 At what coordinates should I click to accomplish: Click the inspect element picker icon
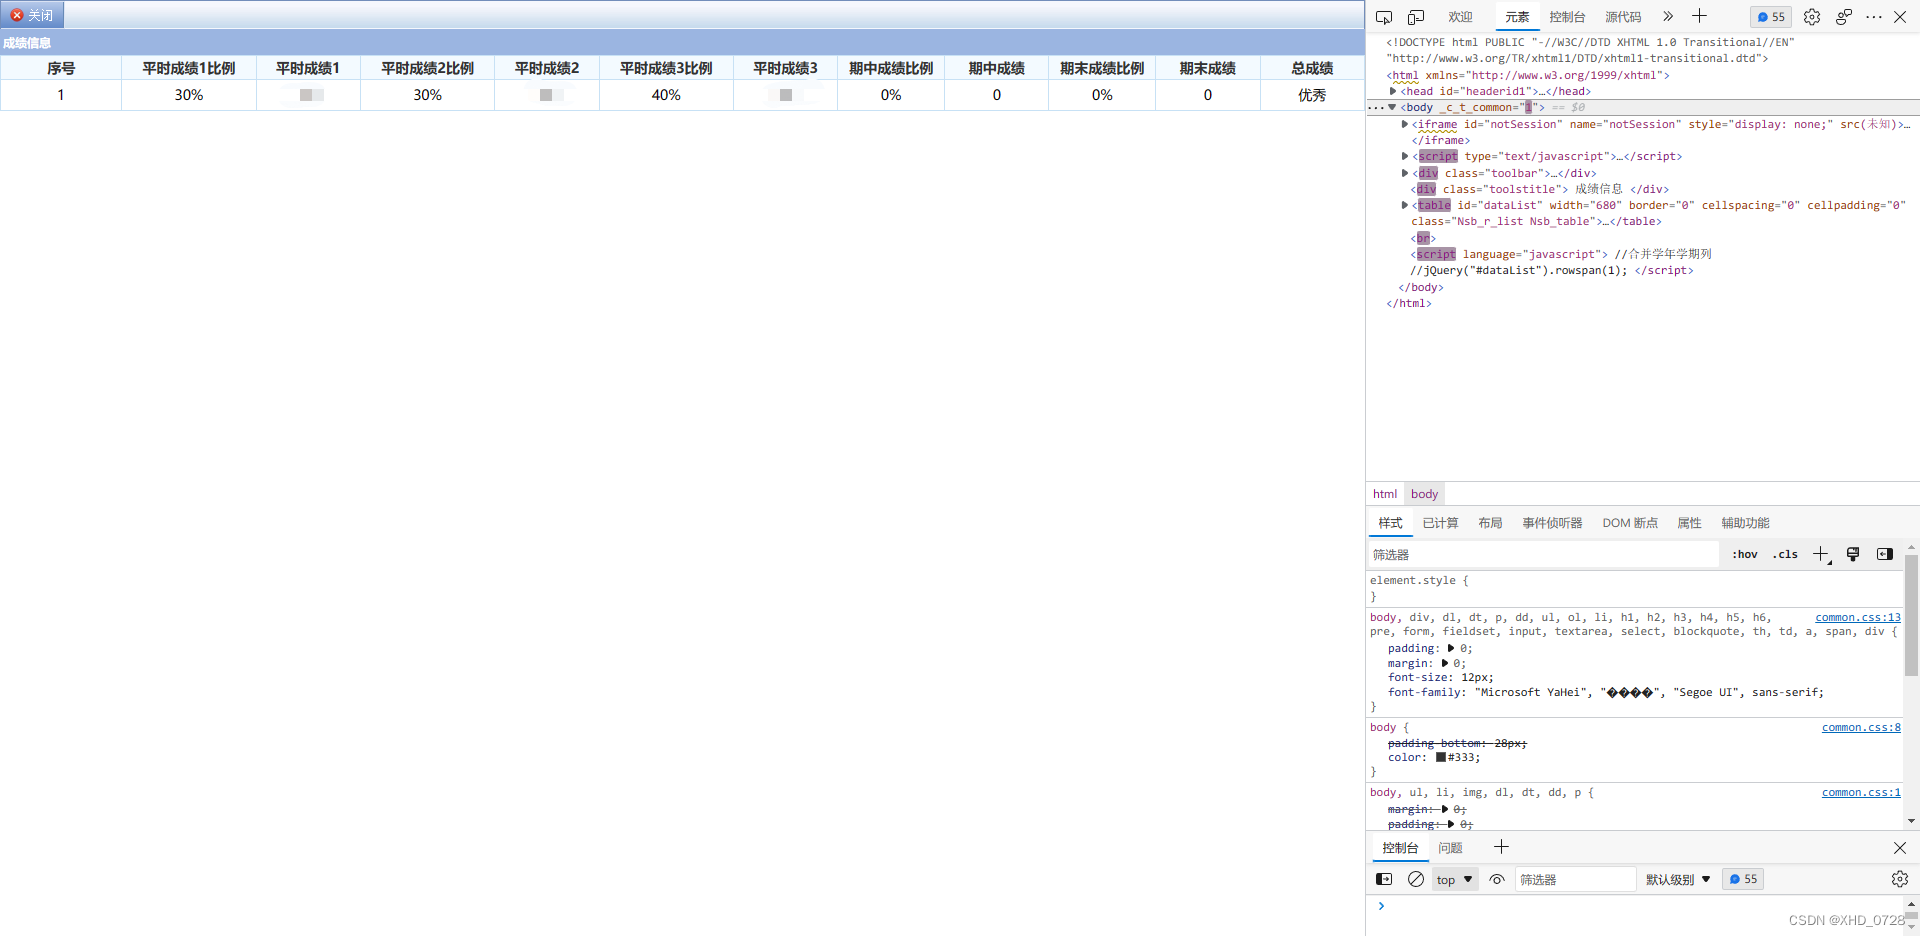1384,17
